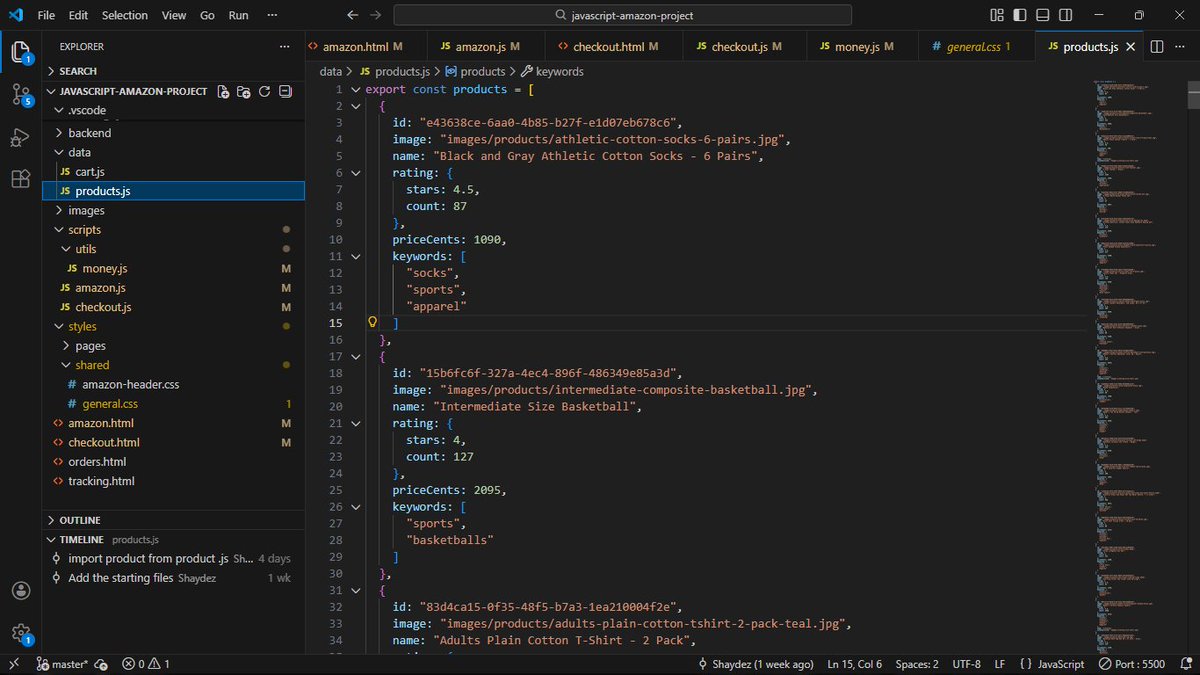This screenshot has width=1200, height=675.
Task: Open the Selection menu
Action: pyautogui.click(x=125, y=15)
